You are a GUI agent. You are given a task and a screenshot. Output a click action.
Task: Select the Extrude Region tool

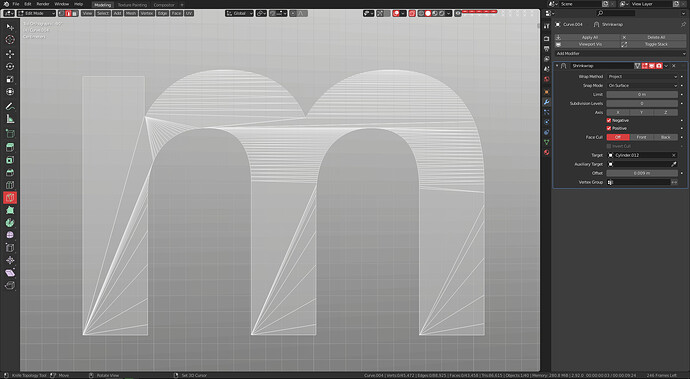point(10,147)
